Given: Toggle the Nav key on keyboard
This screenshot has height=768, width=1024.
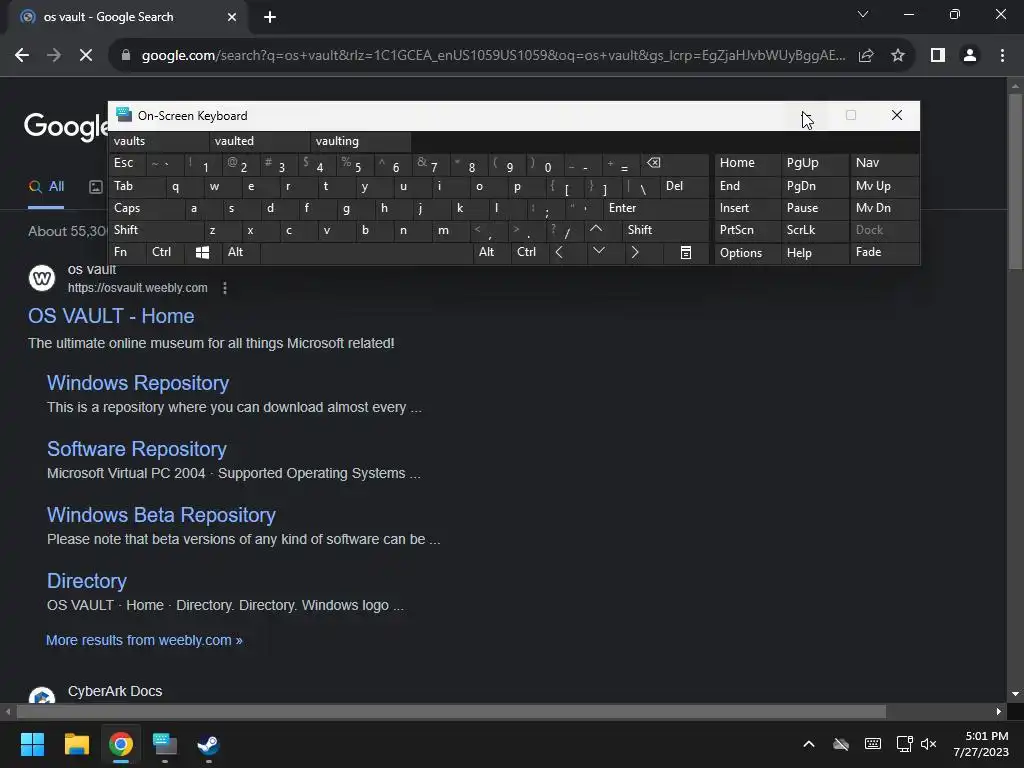Looking at the screenshot, I should 884,163.
